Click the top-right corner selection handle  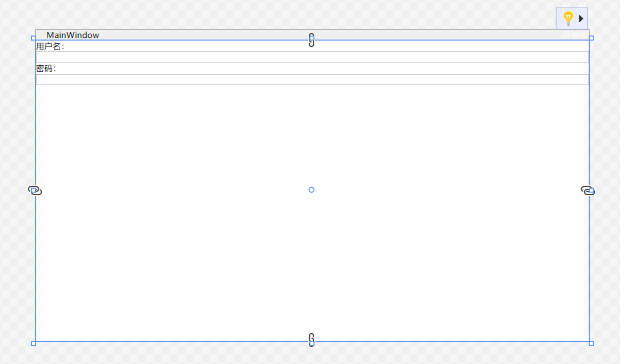[x=592, y=38]
